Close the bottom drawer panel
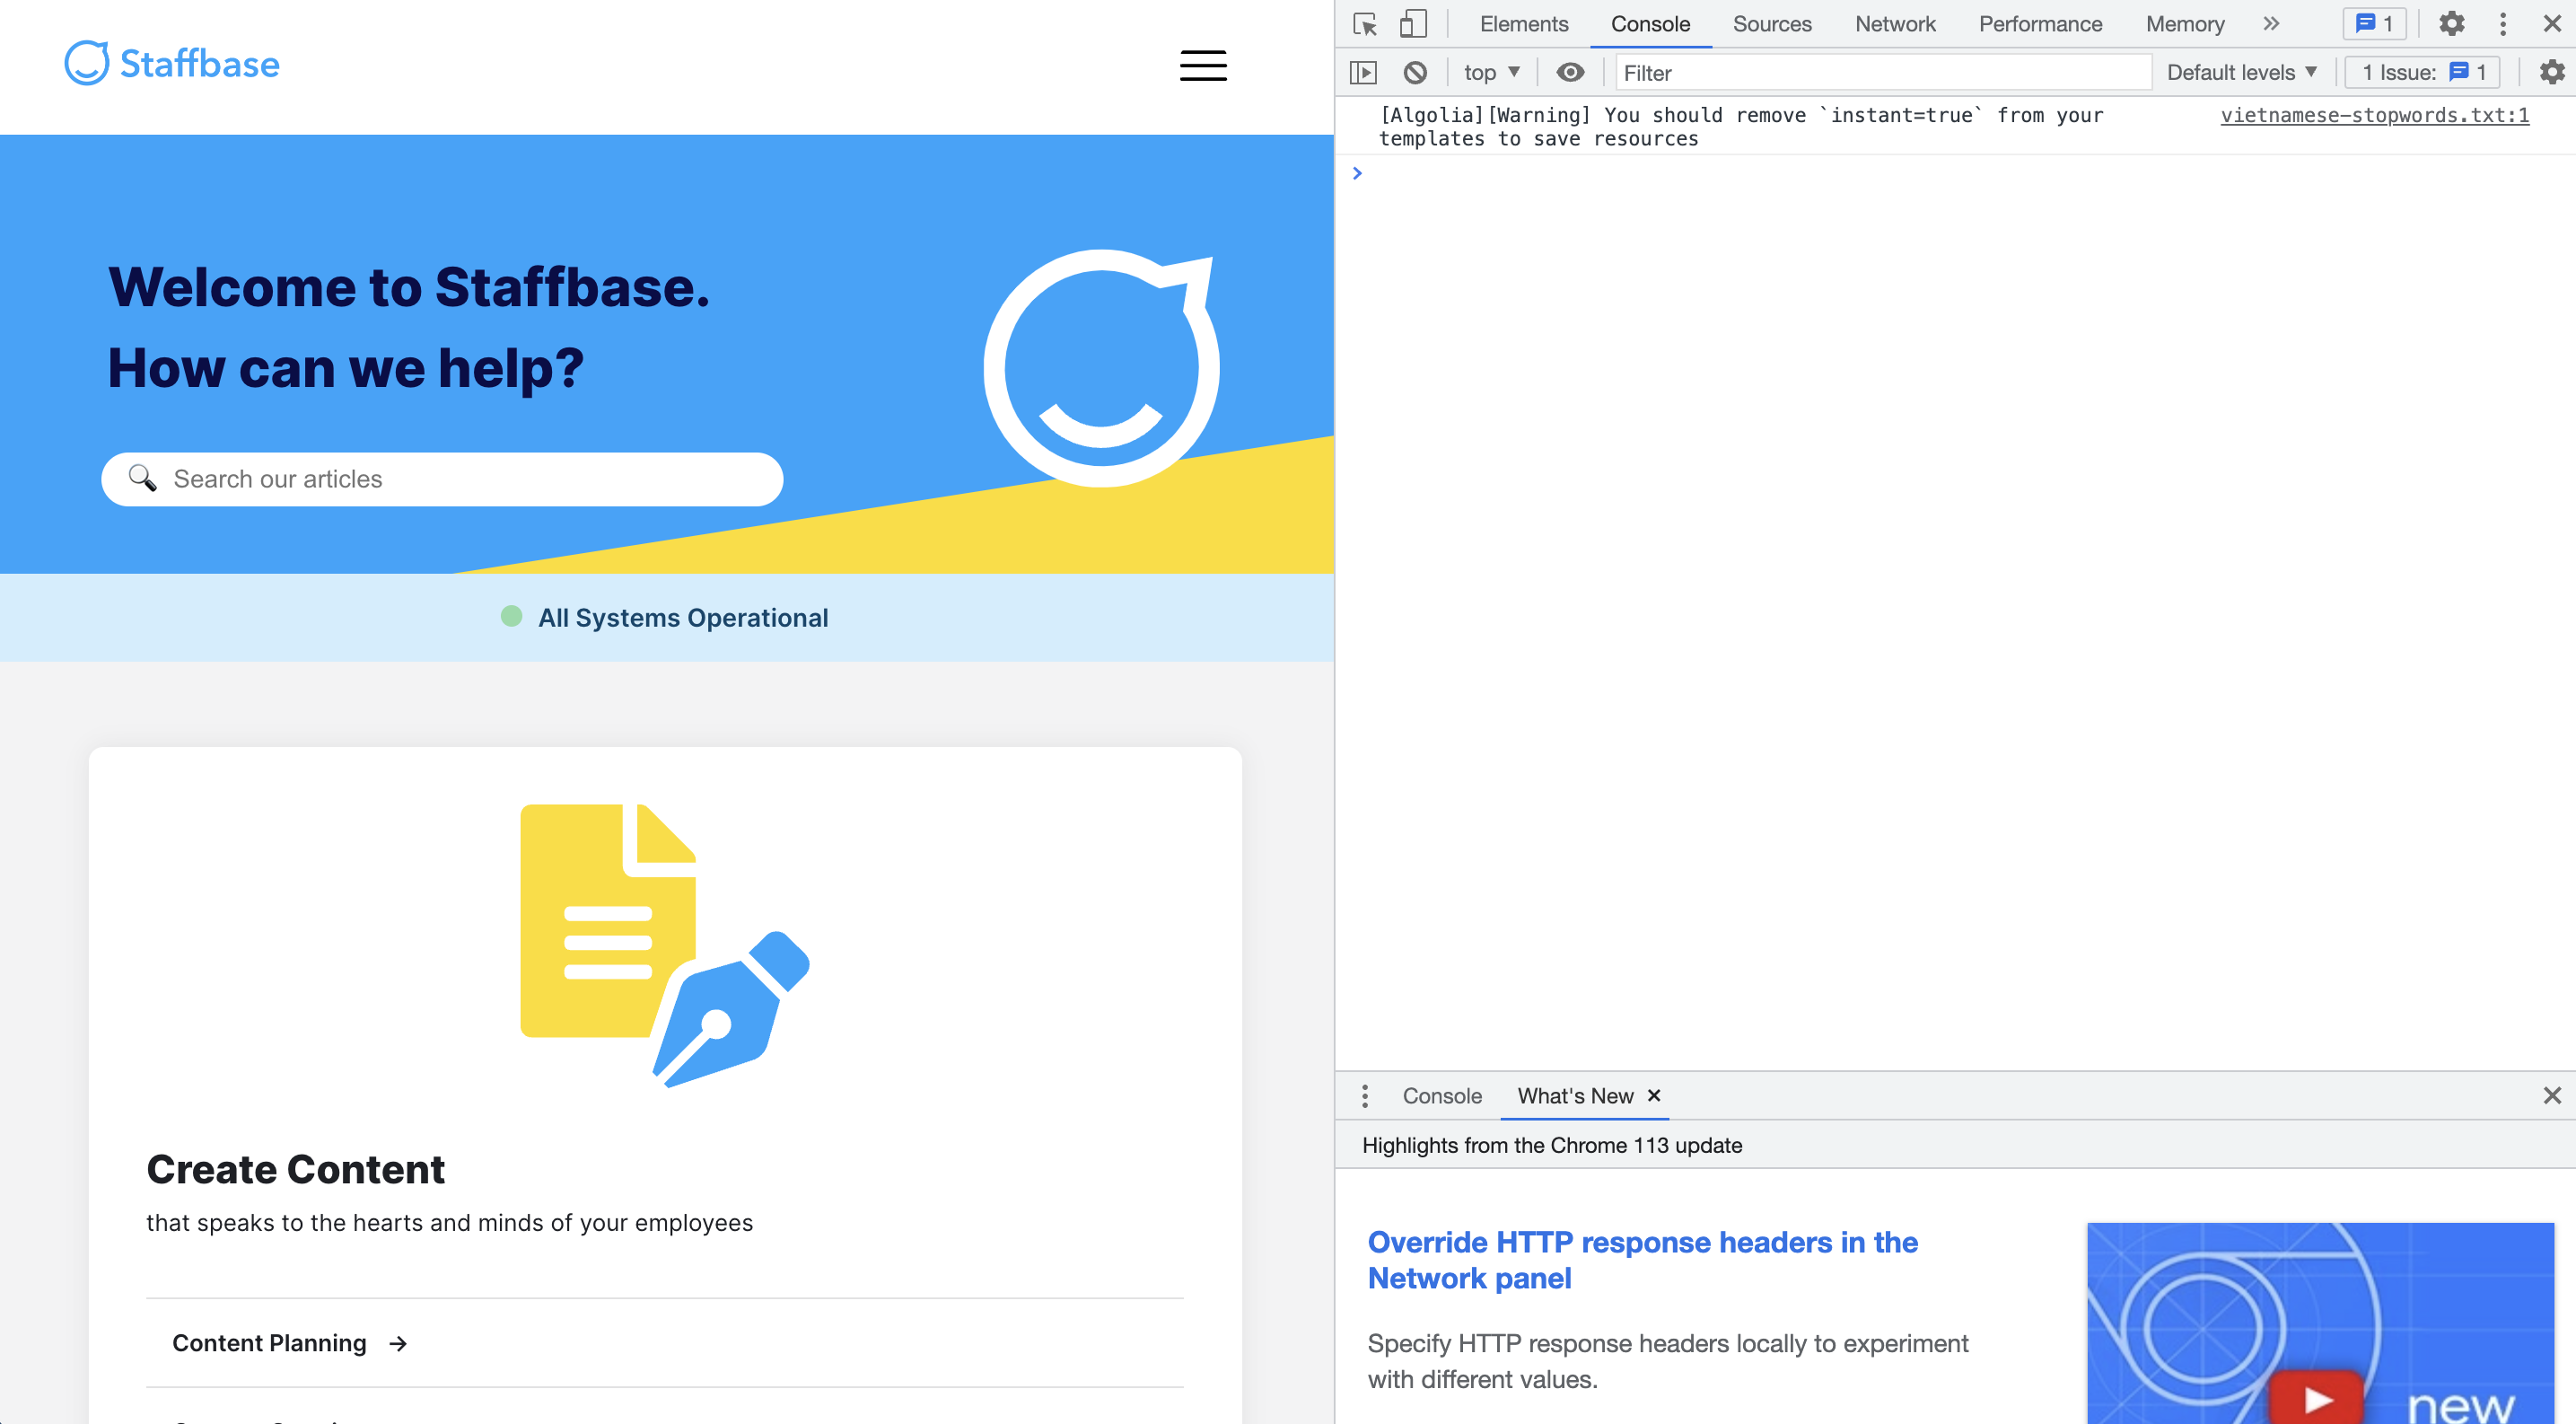 point(2552,1096)
